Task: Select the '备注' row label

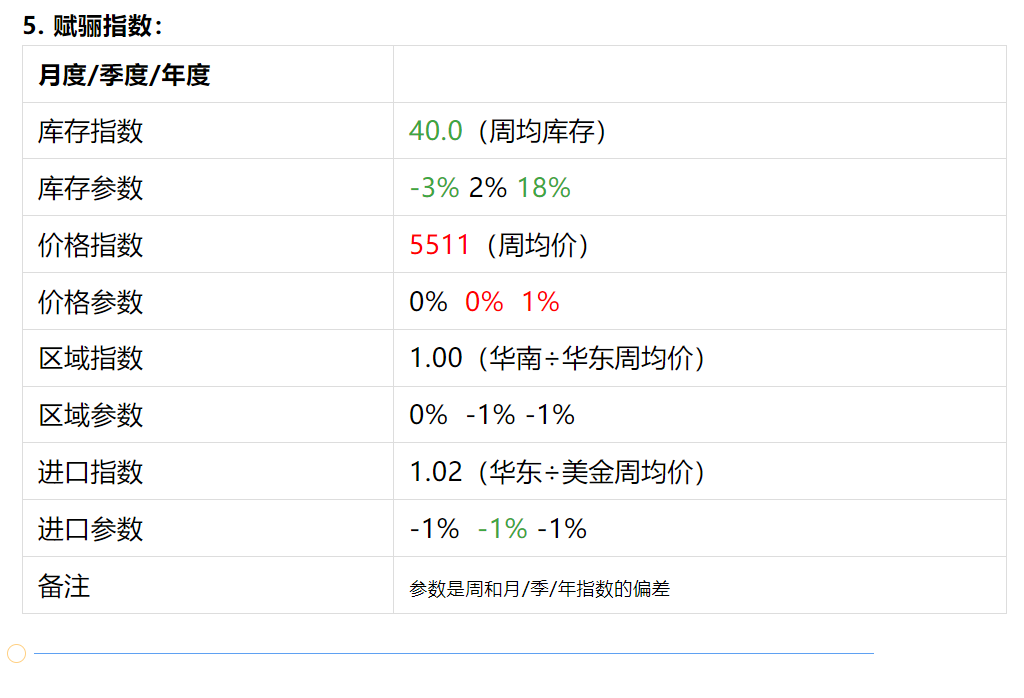Action: pos(64,586)
